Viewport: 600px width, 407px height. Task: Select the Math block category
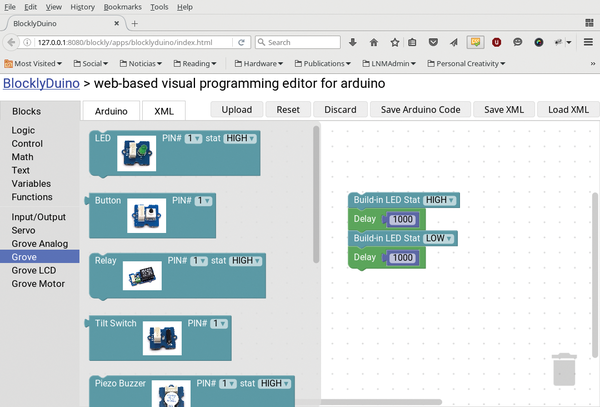(x=22, y=157)
